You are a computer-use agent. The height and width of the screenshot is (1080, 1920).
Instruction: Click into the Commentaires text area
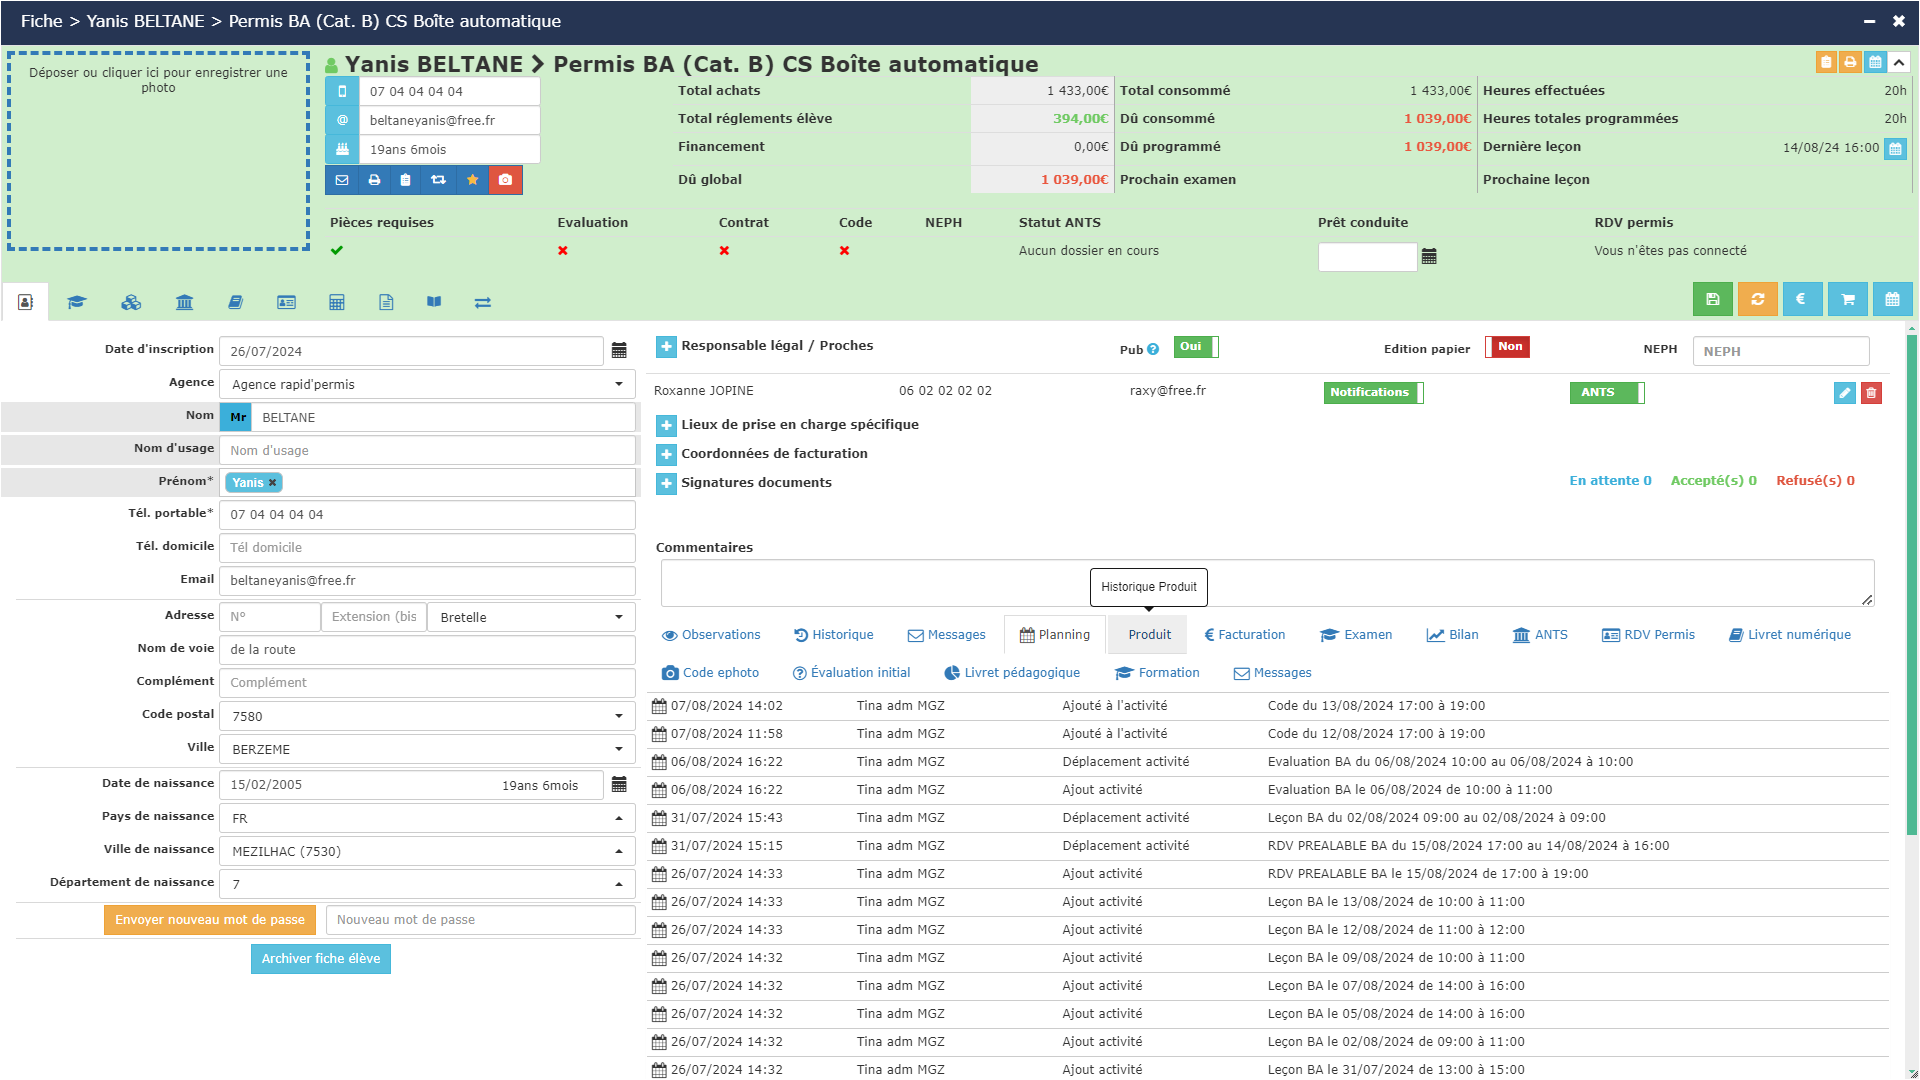(x=1267, y=583)
